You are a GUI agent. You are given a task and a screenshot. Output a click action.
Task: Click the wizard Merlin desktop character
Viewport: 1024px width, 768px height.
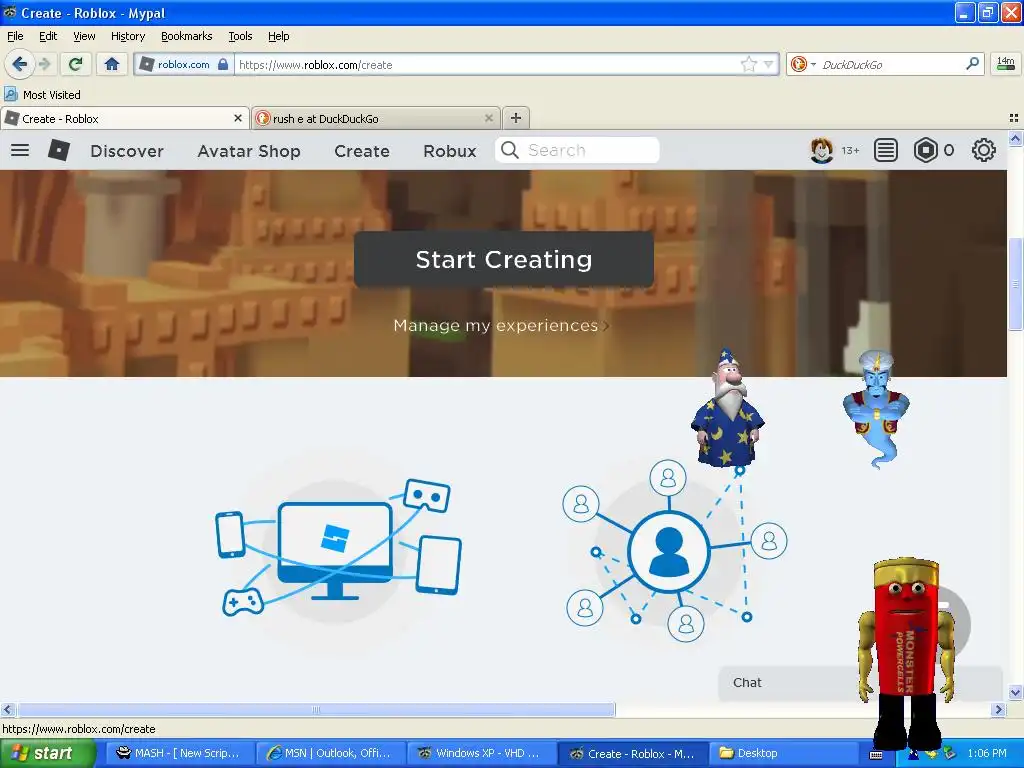click(727, 408)
